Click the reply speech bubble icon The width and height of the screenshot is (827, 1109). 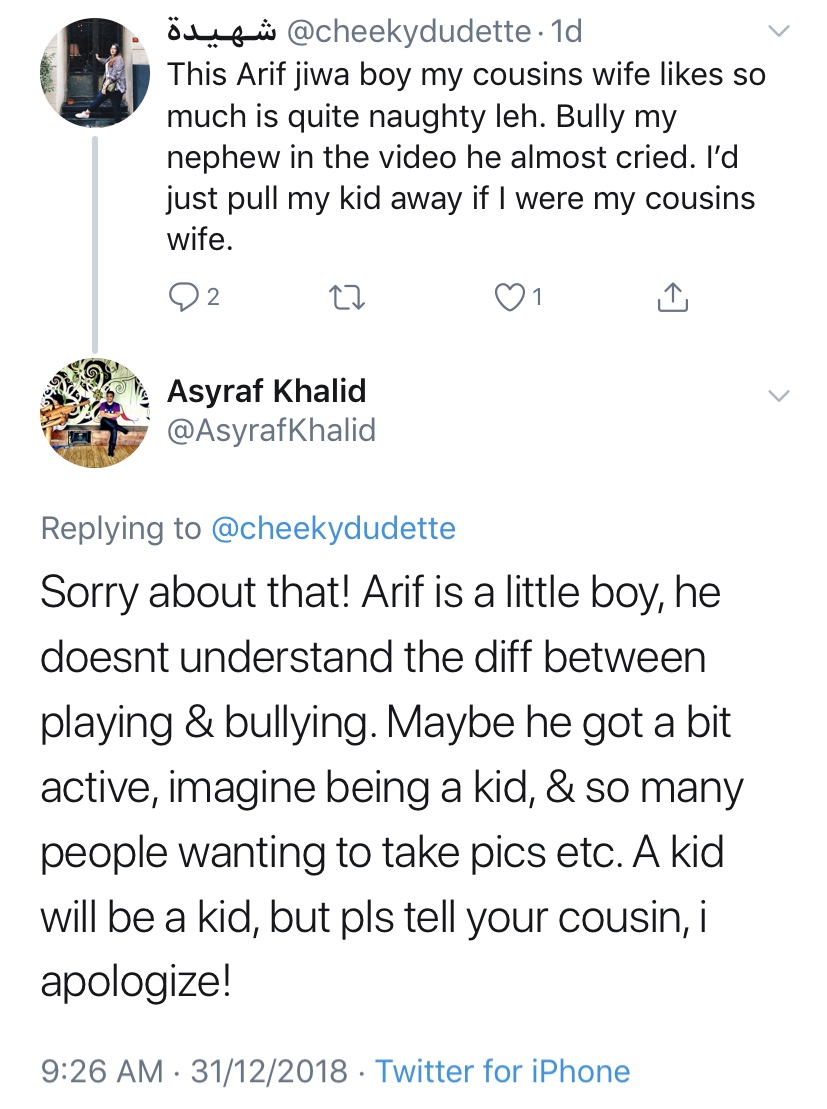coord(183,296)
